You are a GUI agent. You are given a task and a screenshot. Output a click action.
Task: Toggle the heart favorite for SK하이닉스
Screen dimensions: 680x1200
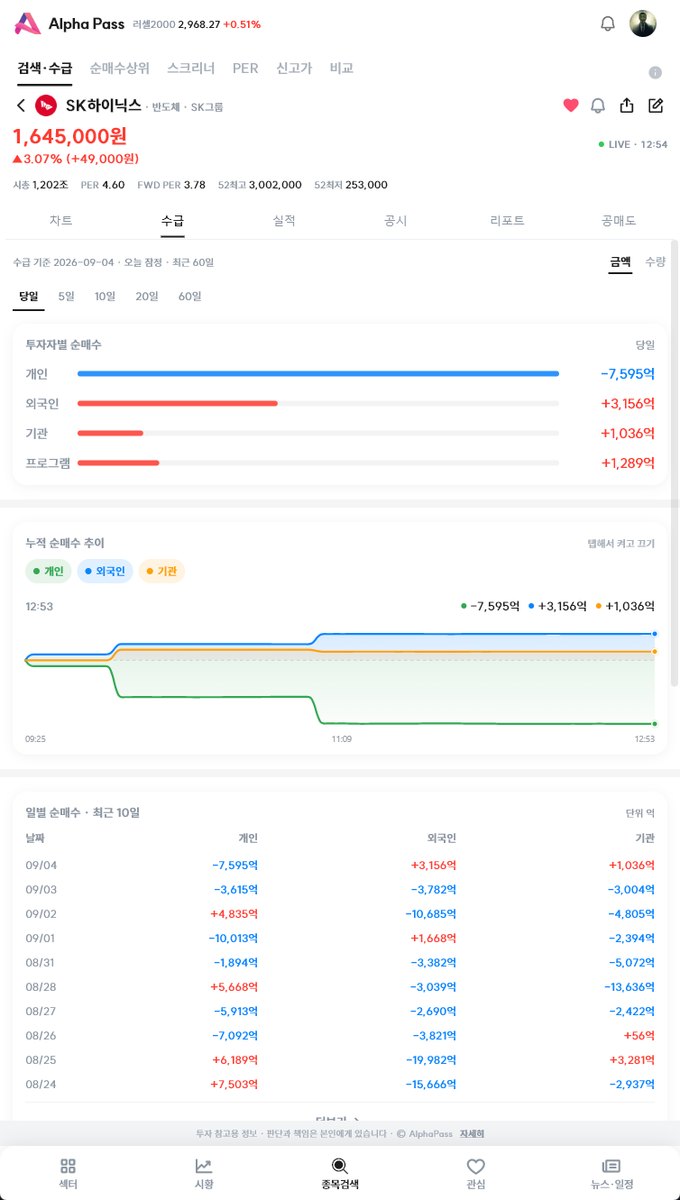point(571,105)
